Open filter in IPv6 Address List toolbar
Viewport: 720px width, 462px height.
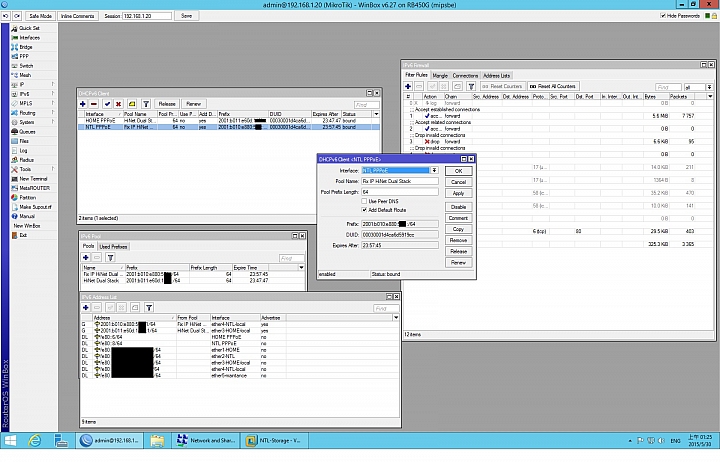(149, 307)
